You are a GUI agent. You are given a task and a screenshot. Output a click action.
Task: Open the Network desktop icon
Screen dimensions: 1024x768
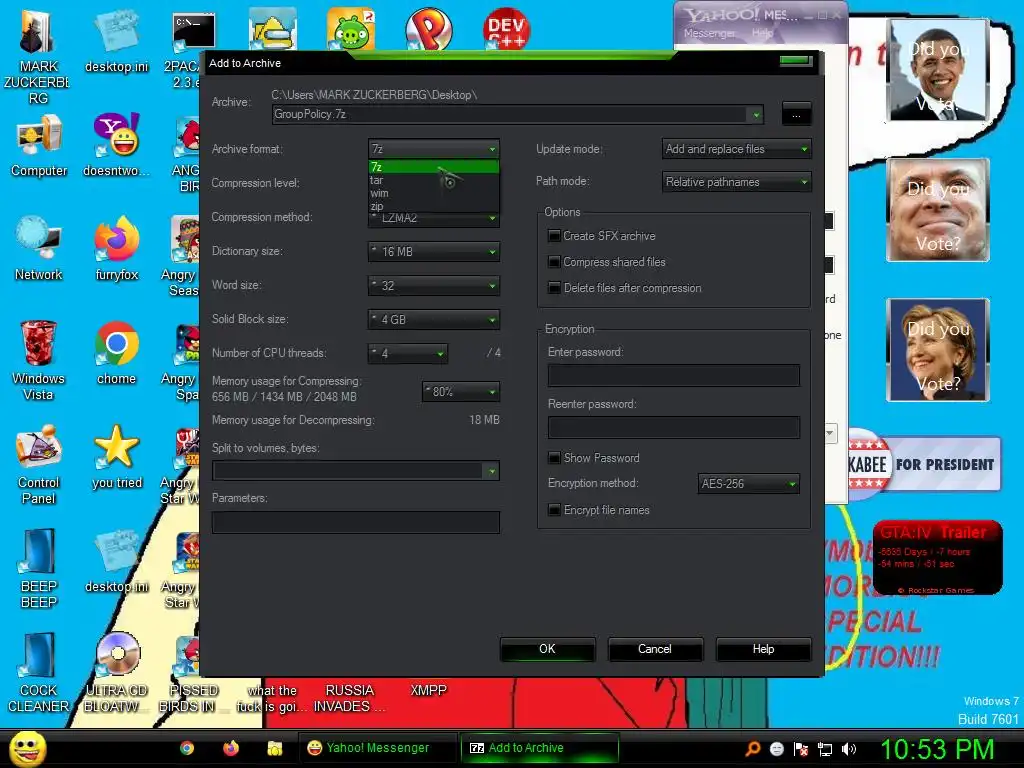coord(39,249)
